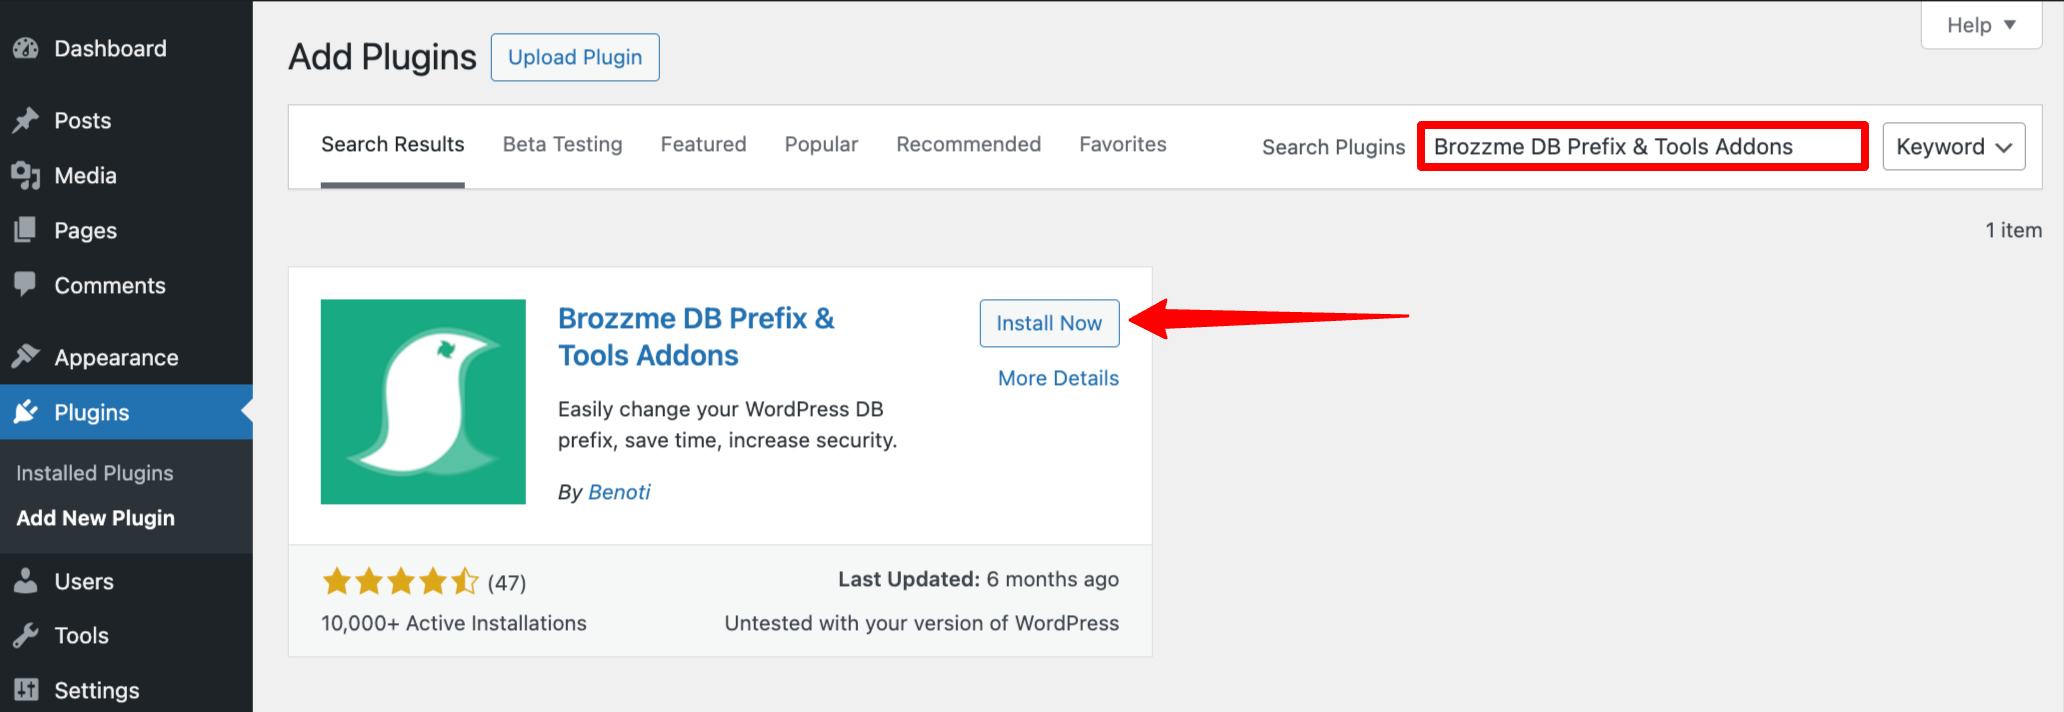Focus the Search Plugins text field
Image resolution: width=2064 pixels, height=712 pixels.
(1642, 147)
